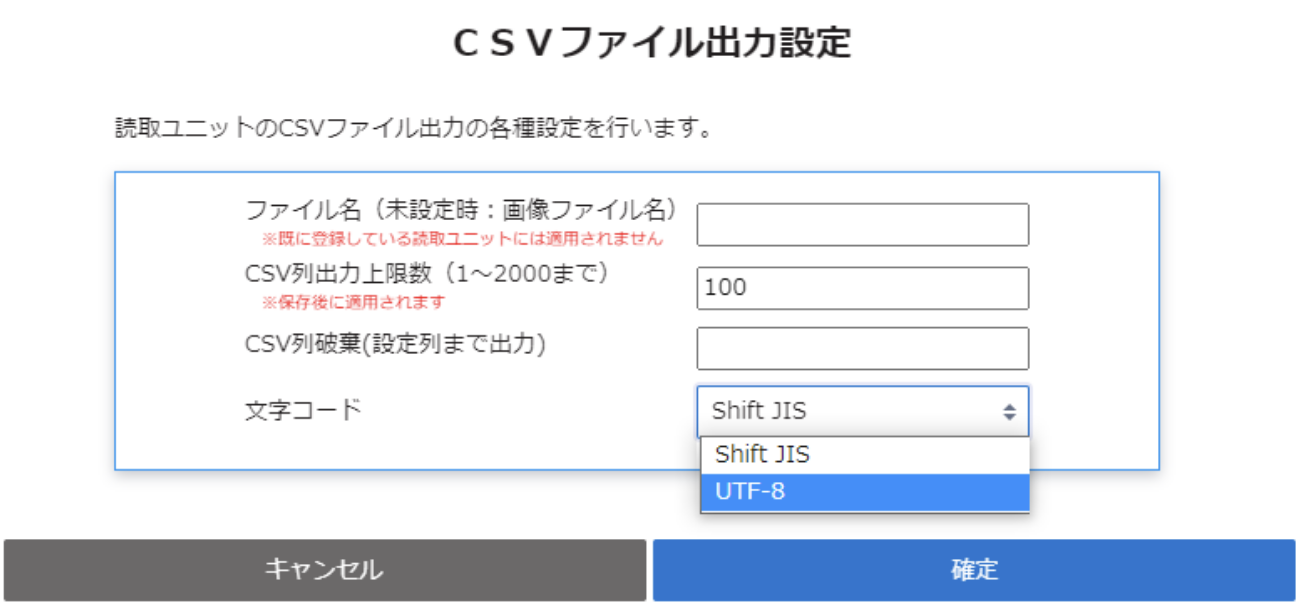This screenshot has width=1298, height=608.
Task: Click the file name input field
Action: pos(862,225)
